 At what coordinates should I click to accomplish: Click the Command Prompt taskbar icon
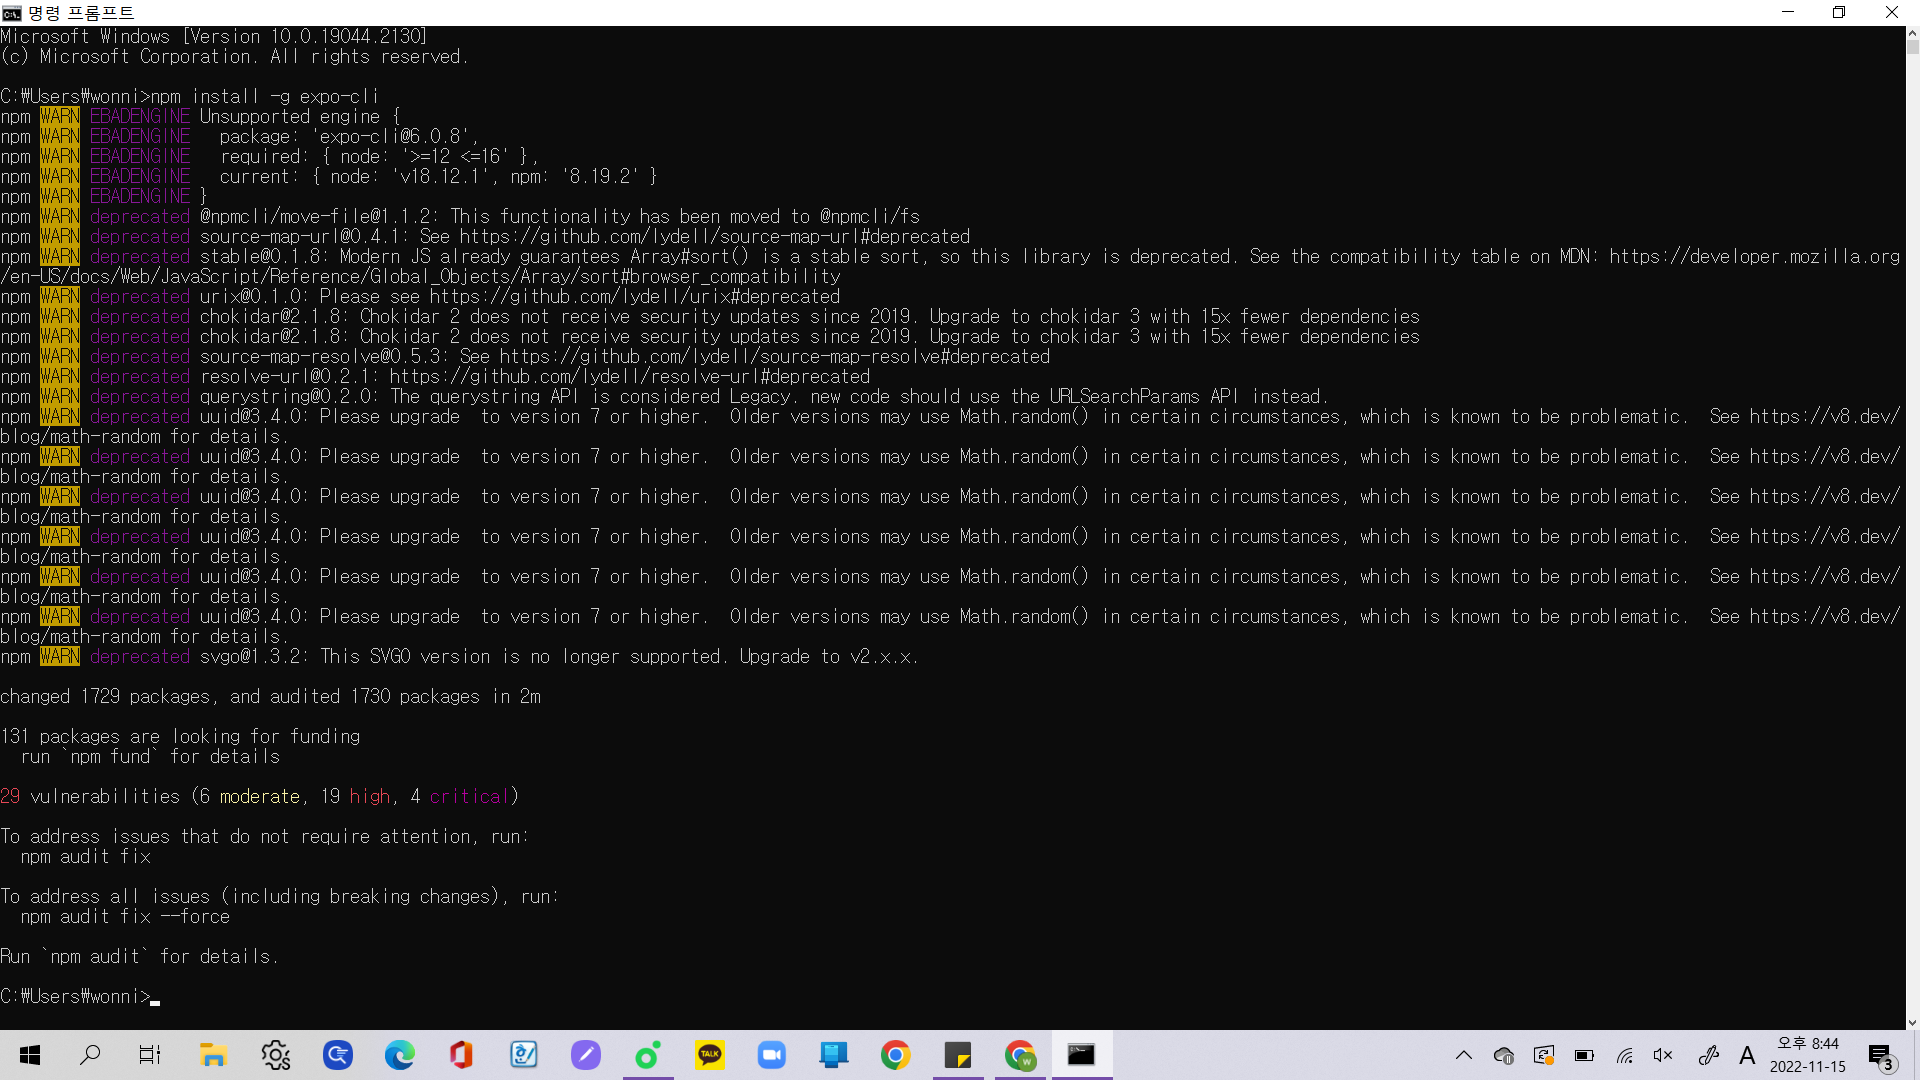point(1081,1055)
